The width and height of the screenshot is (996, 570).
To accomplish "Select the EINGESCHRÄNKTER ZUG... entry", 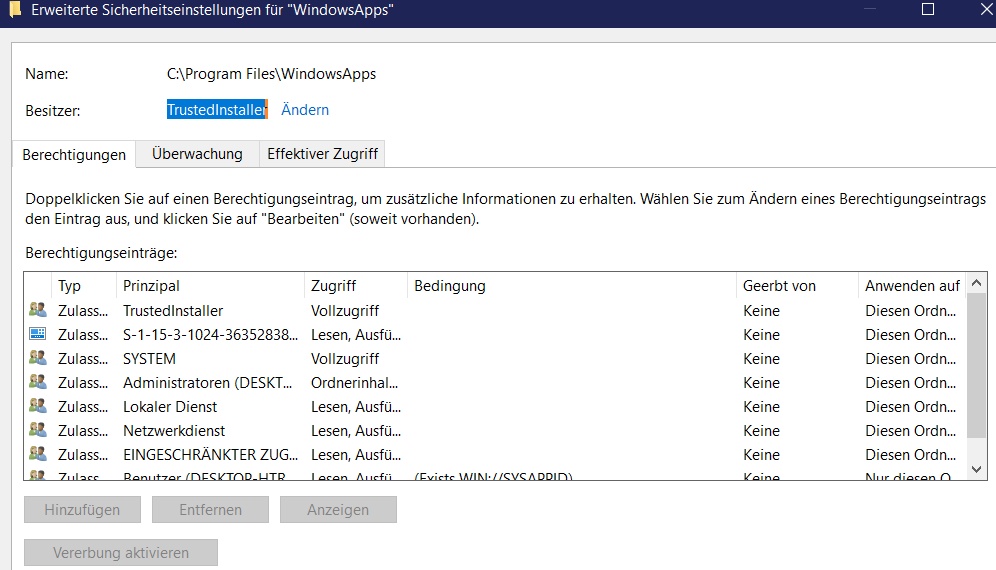I will point(210,455).
